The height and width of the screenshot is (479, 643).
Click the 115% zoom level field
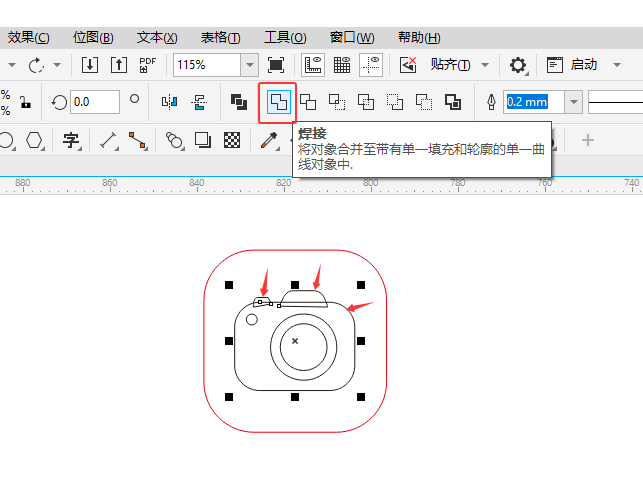click(x=207, y=65)
